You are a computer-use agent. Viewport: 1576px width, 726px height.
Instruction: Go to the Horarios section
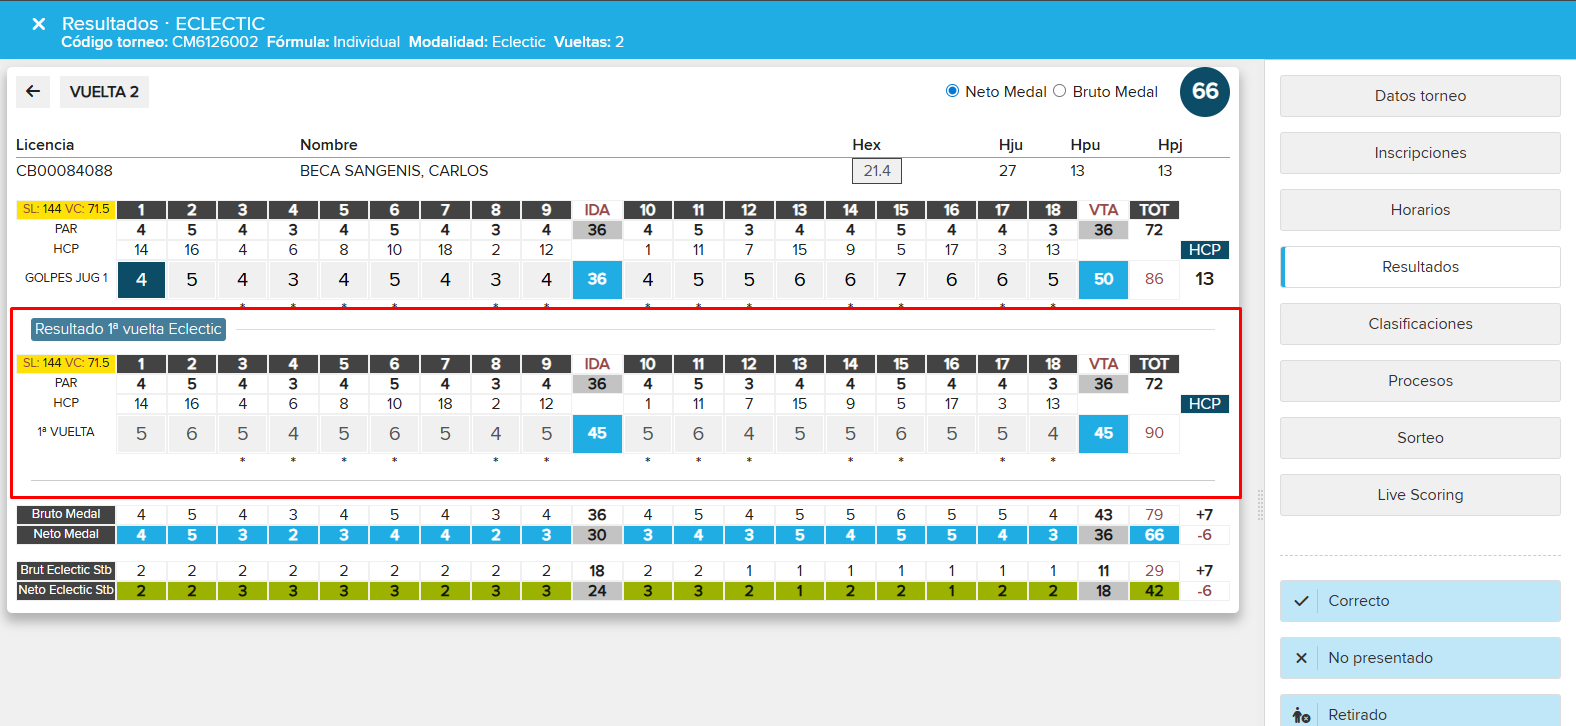click(x=1420, y=210)
